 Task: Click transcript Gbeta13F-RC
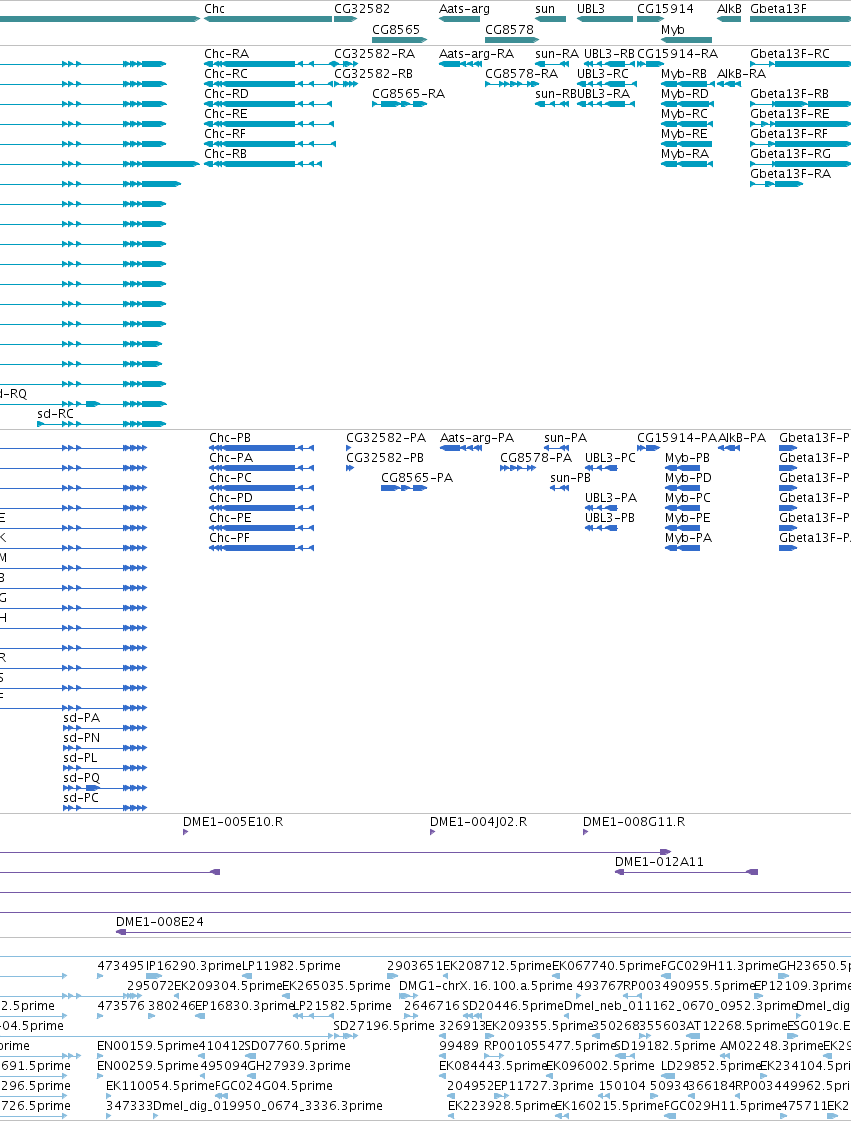point(790,54)
